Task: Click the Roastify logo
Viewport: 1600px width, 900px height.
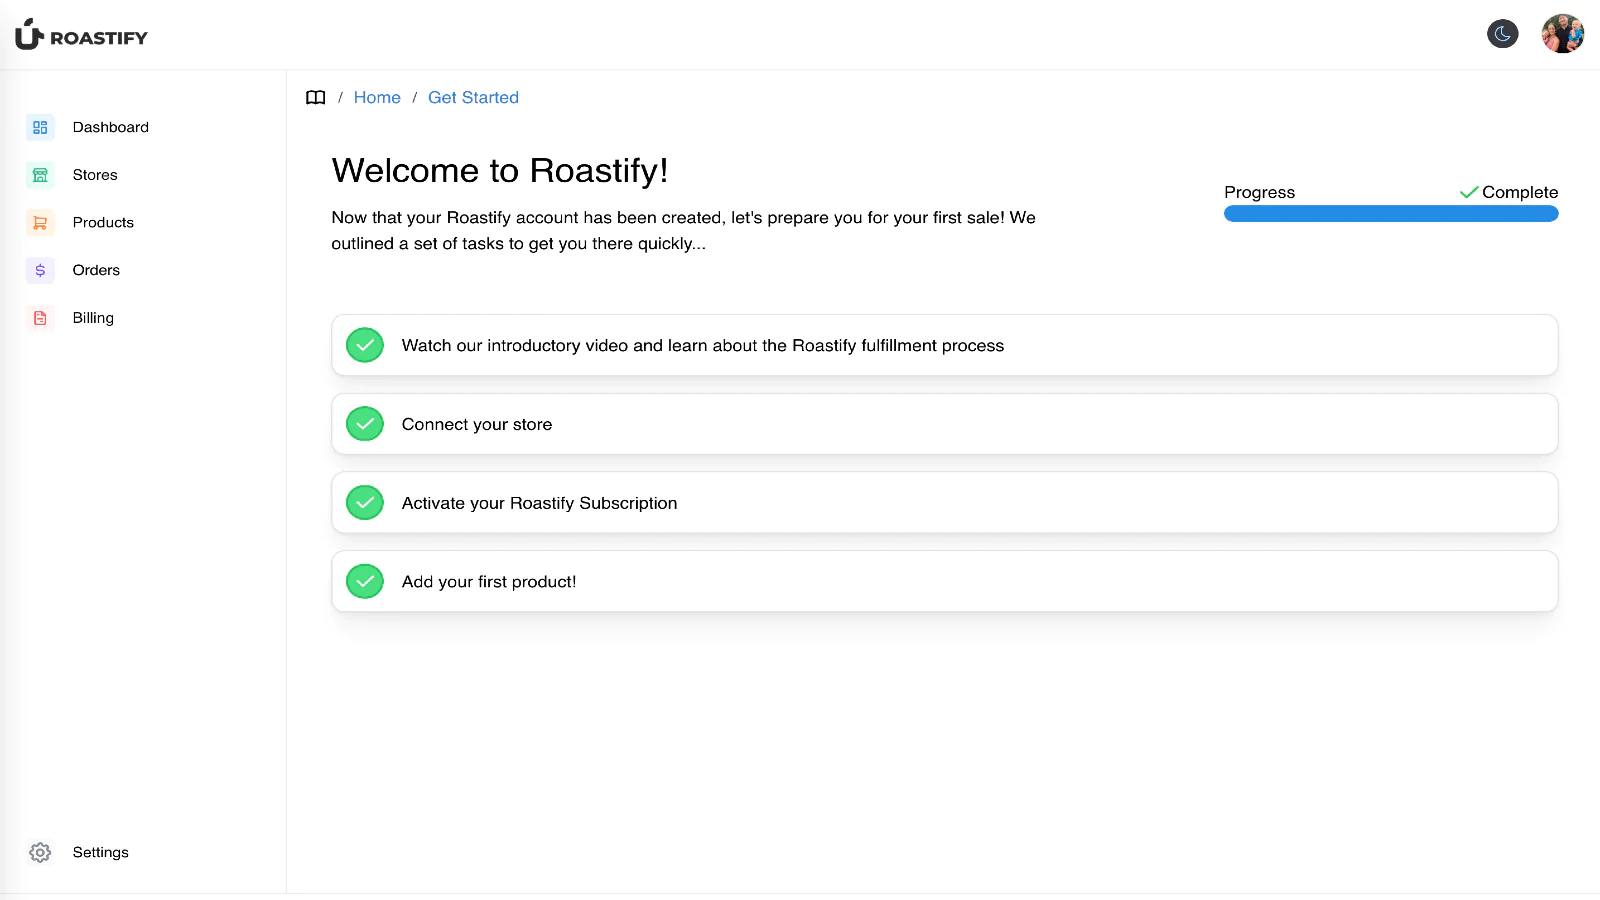Action: (81, 35)
